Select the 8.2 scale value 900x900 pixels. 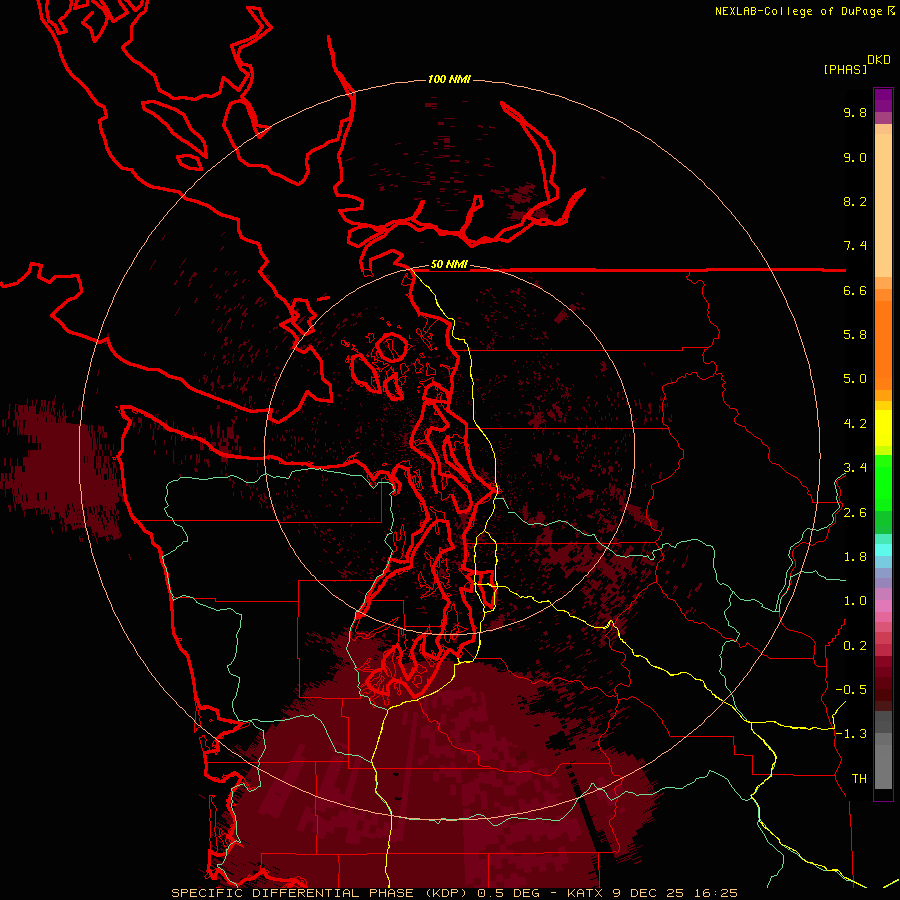click(x=855, y=201)
